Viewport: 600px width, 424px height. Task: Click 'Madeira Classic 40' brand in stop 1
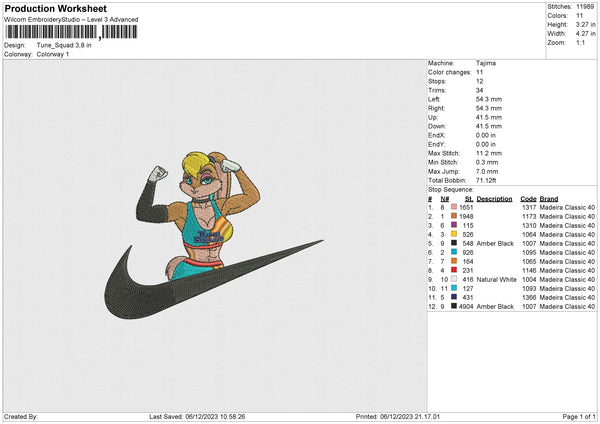pos(567,207)
